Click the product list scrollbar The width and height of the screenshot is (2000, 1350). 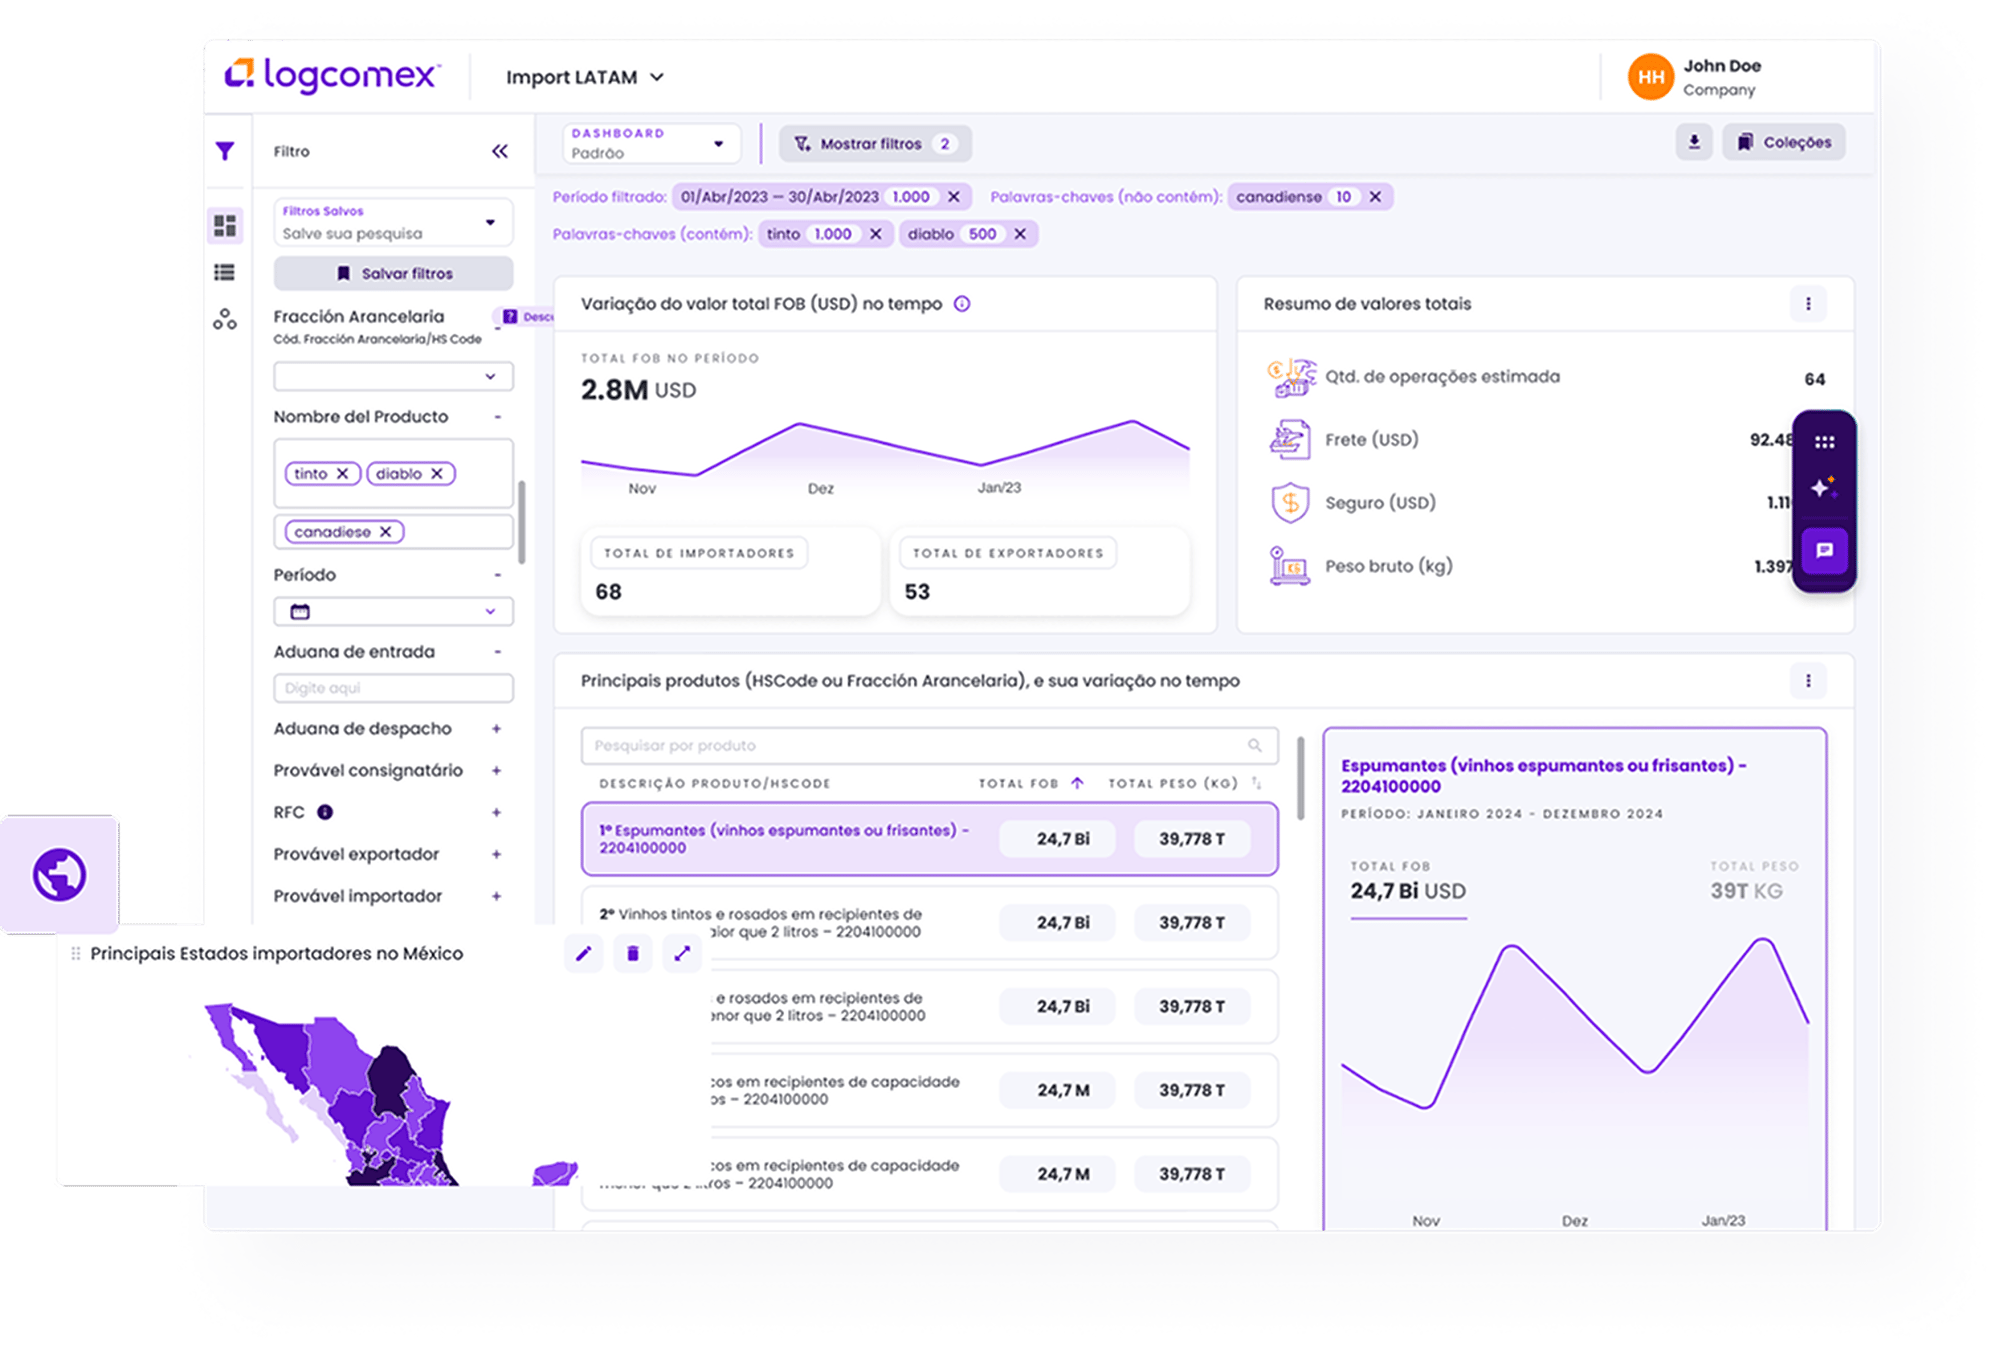pyautogui.click(x=1300, y=778)
